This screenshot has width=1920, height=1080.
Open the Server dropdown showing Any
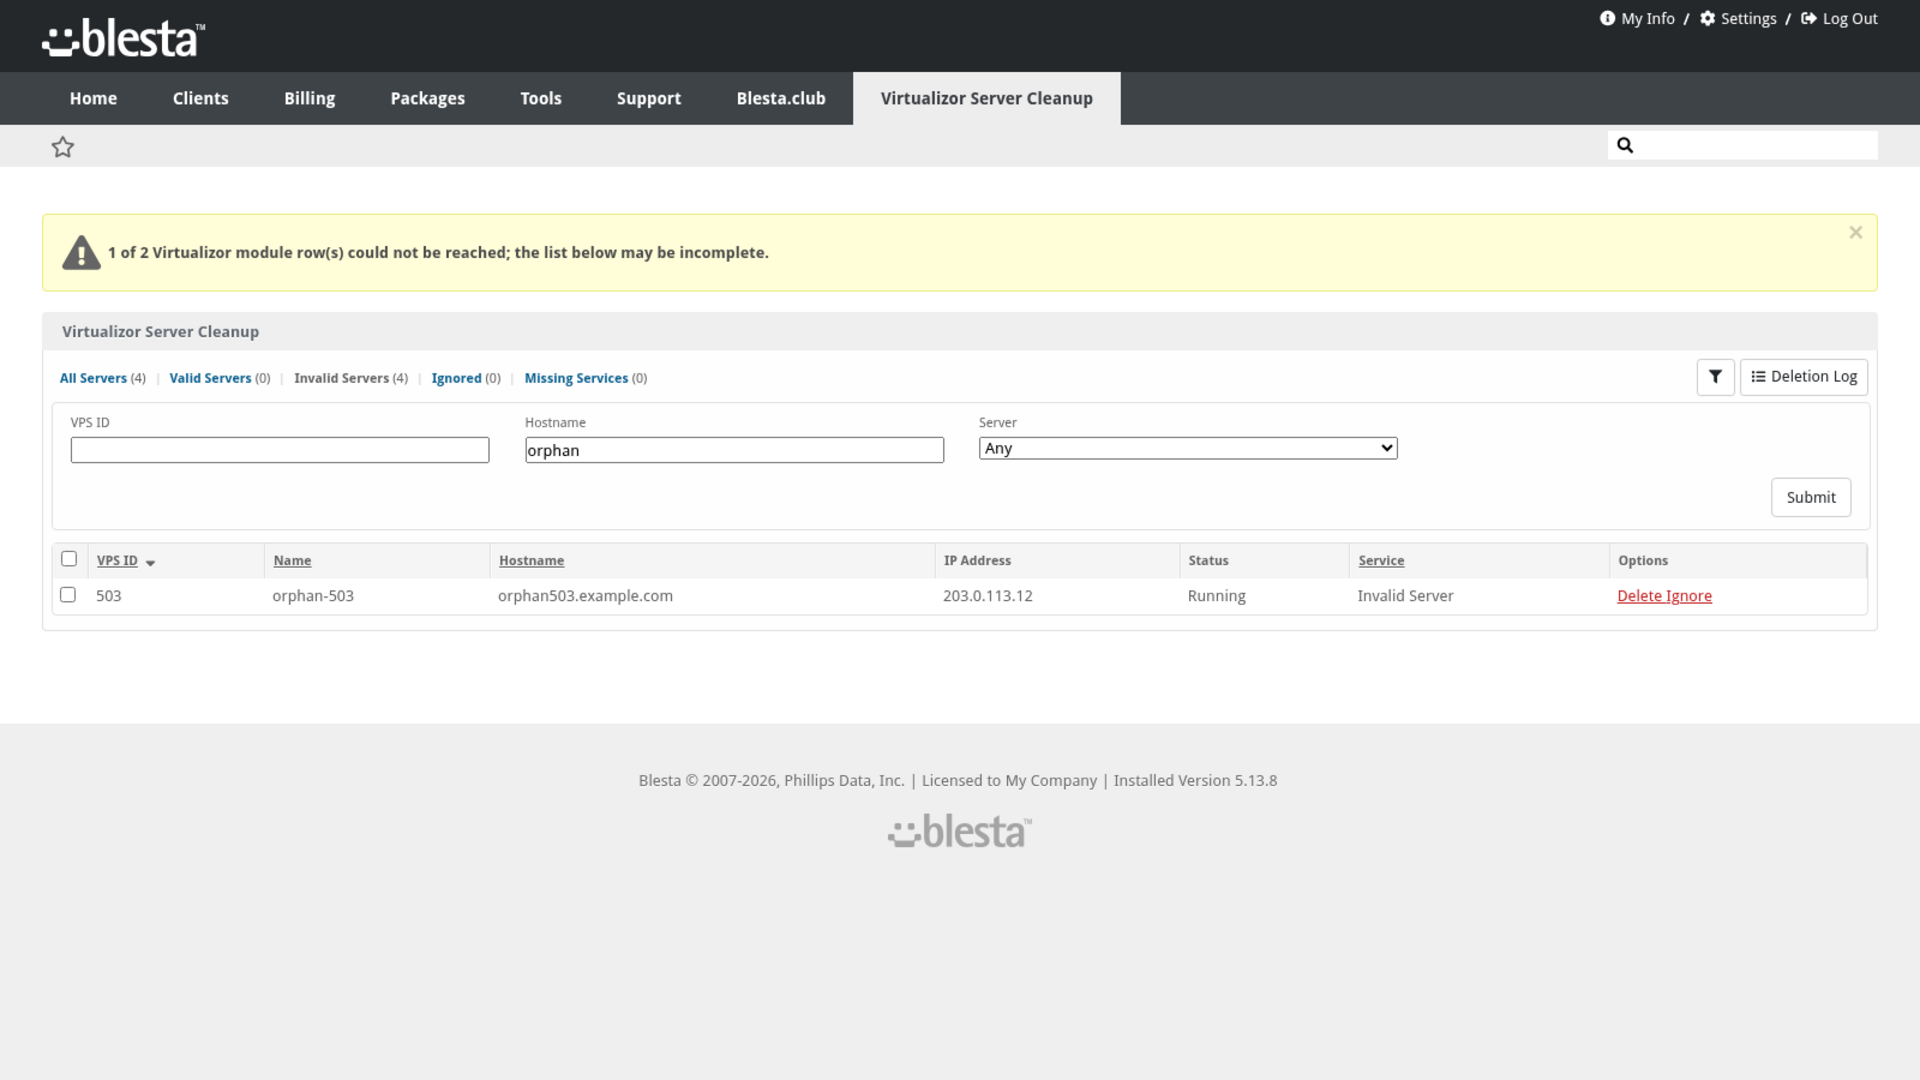[1188, 448]
